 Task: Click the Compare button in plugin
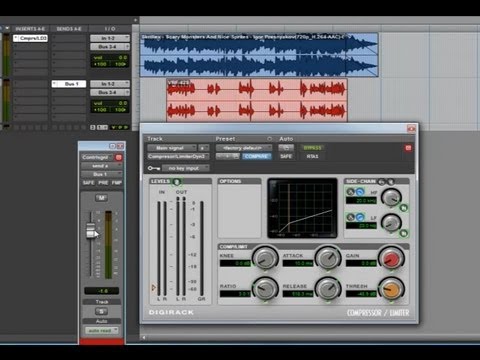coord(256,156)
